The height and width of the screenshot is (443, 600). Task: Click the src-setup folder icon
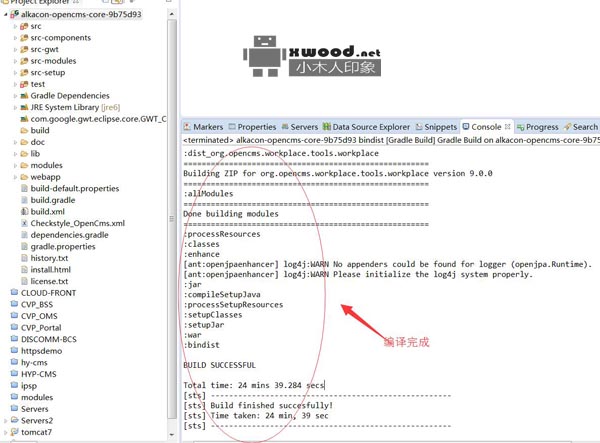[24, 73]
